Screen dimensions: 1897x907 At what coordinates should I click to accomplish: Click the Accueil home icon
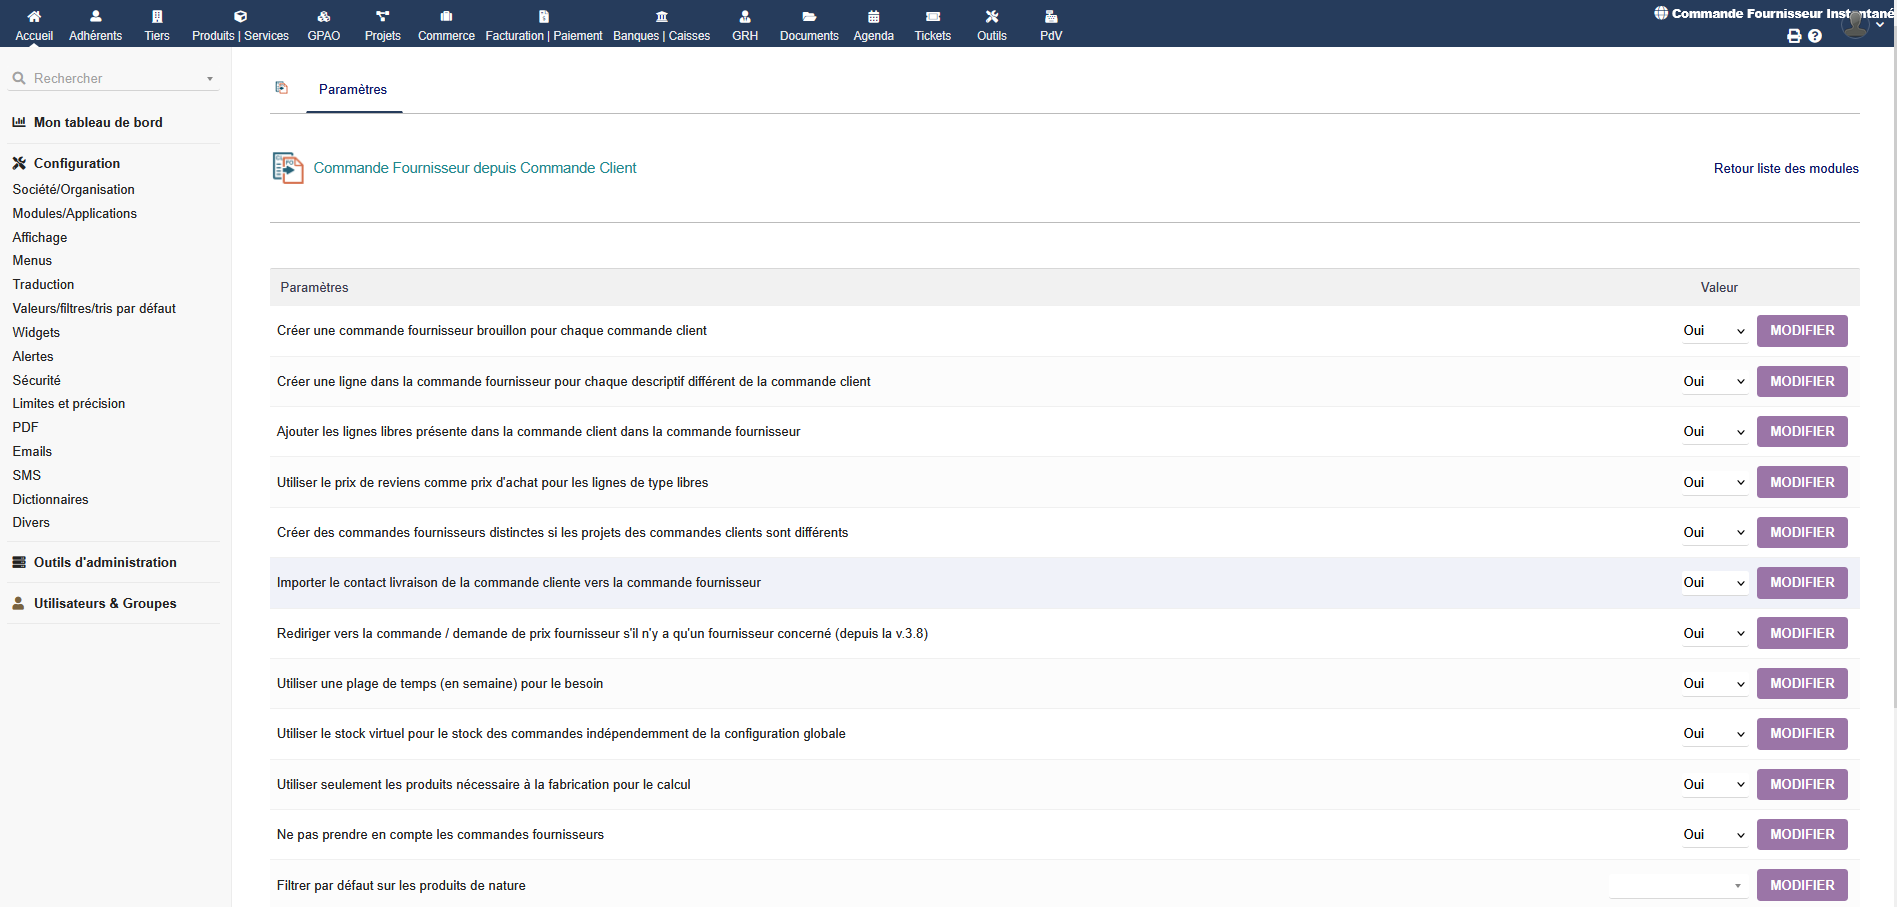pyautogui.click(x=34, y=17)
